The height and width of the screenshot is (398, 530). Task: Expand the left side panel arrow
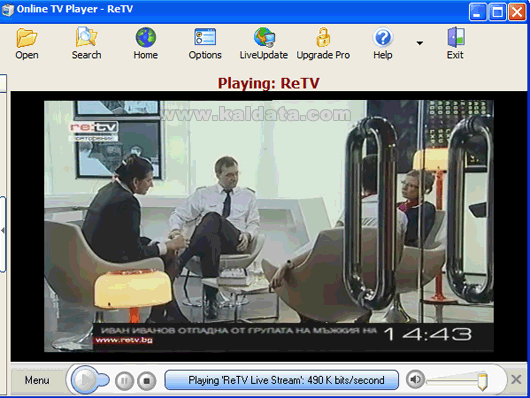click(3, 231)
